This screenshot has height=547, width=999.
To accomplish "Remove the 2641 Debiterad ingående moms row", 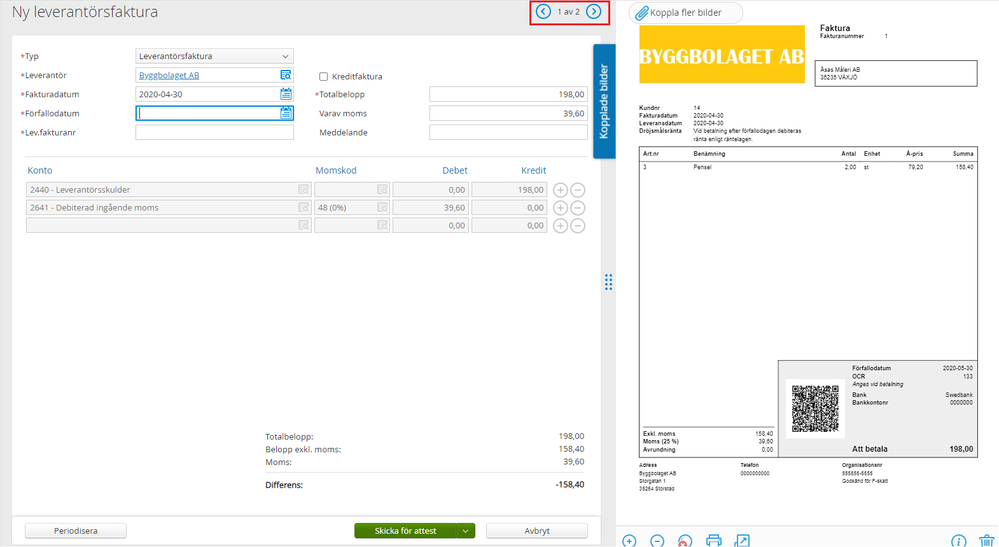I will coord(578,207).
